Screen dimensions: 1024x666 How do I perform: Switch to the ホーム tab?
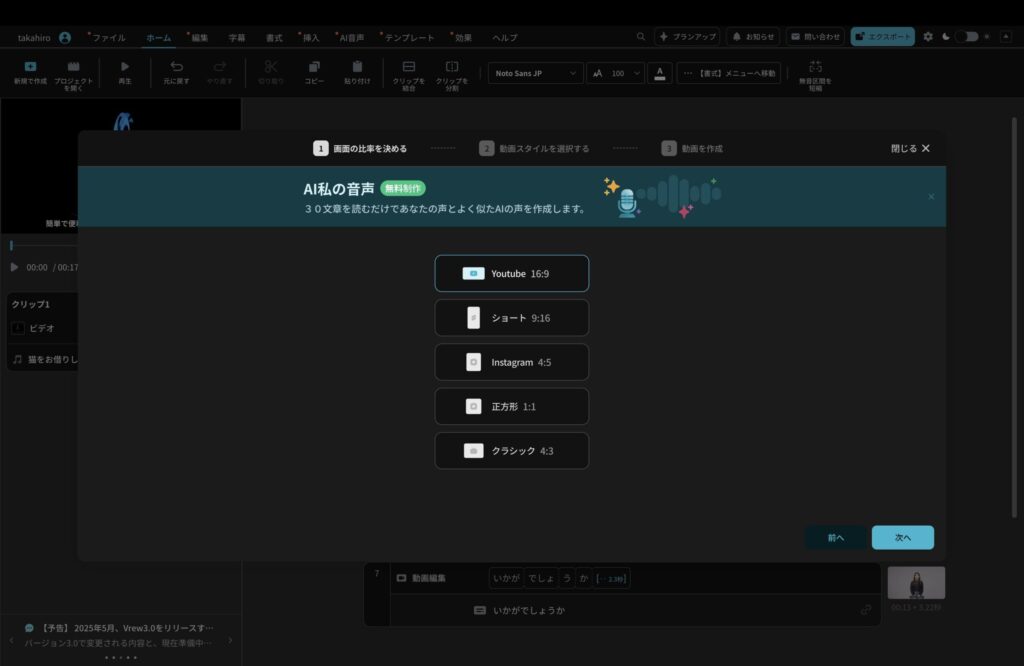[x=158, y=38]
